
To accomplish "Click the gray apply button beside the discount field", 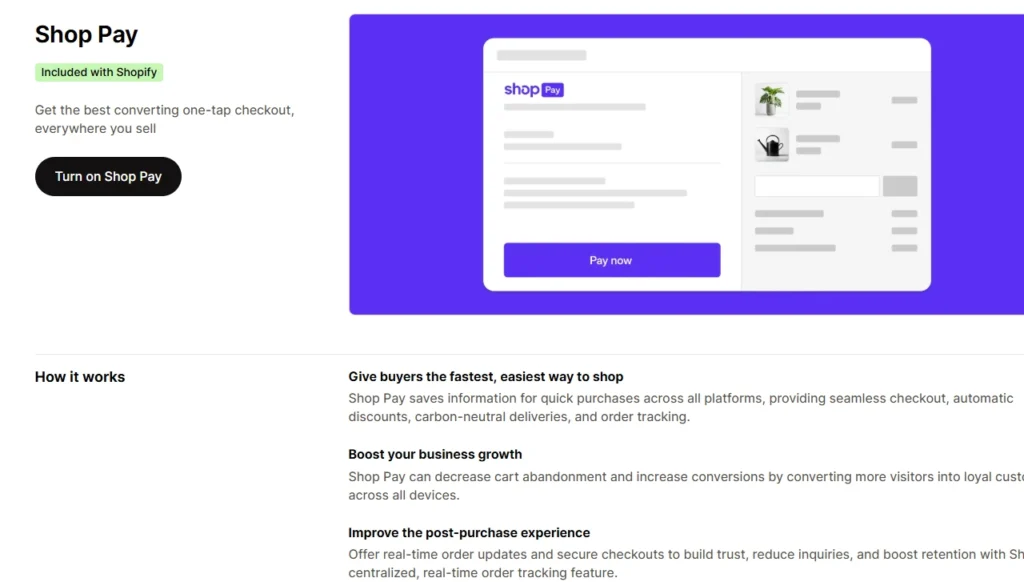I will point(900,185).
